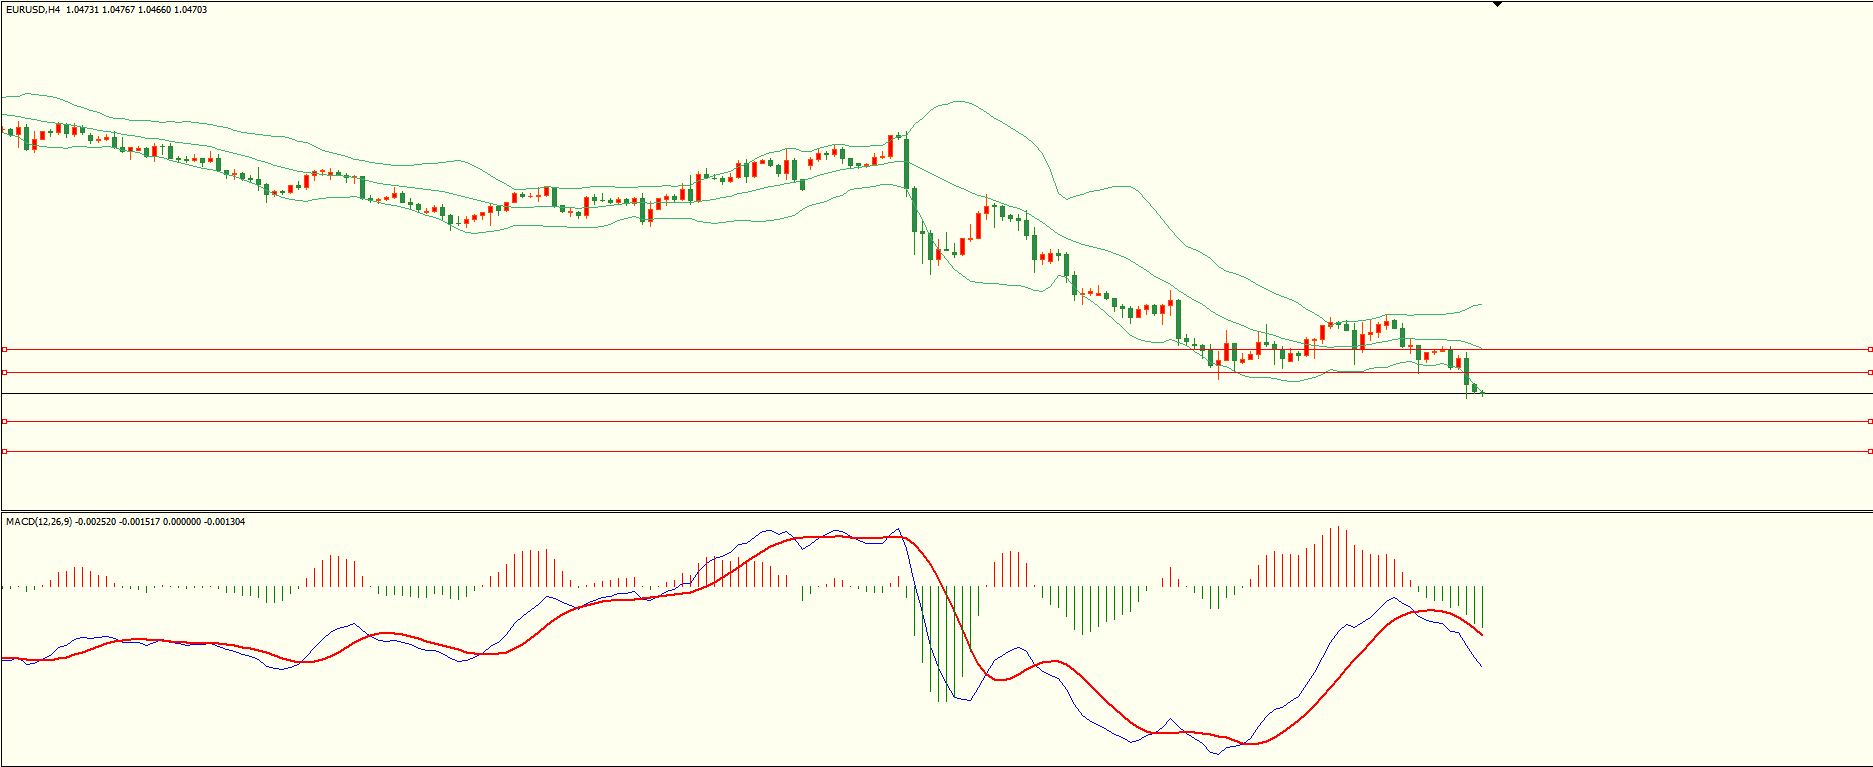Click the EURUSD,H4 chart title label

[33, 10]
